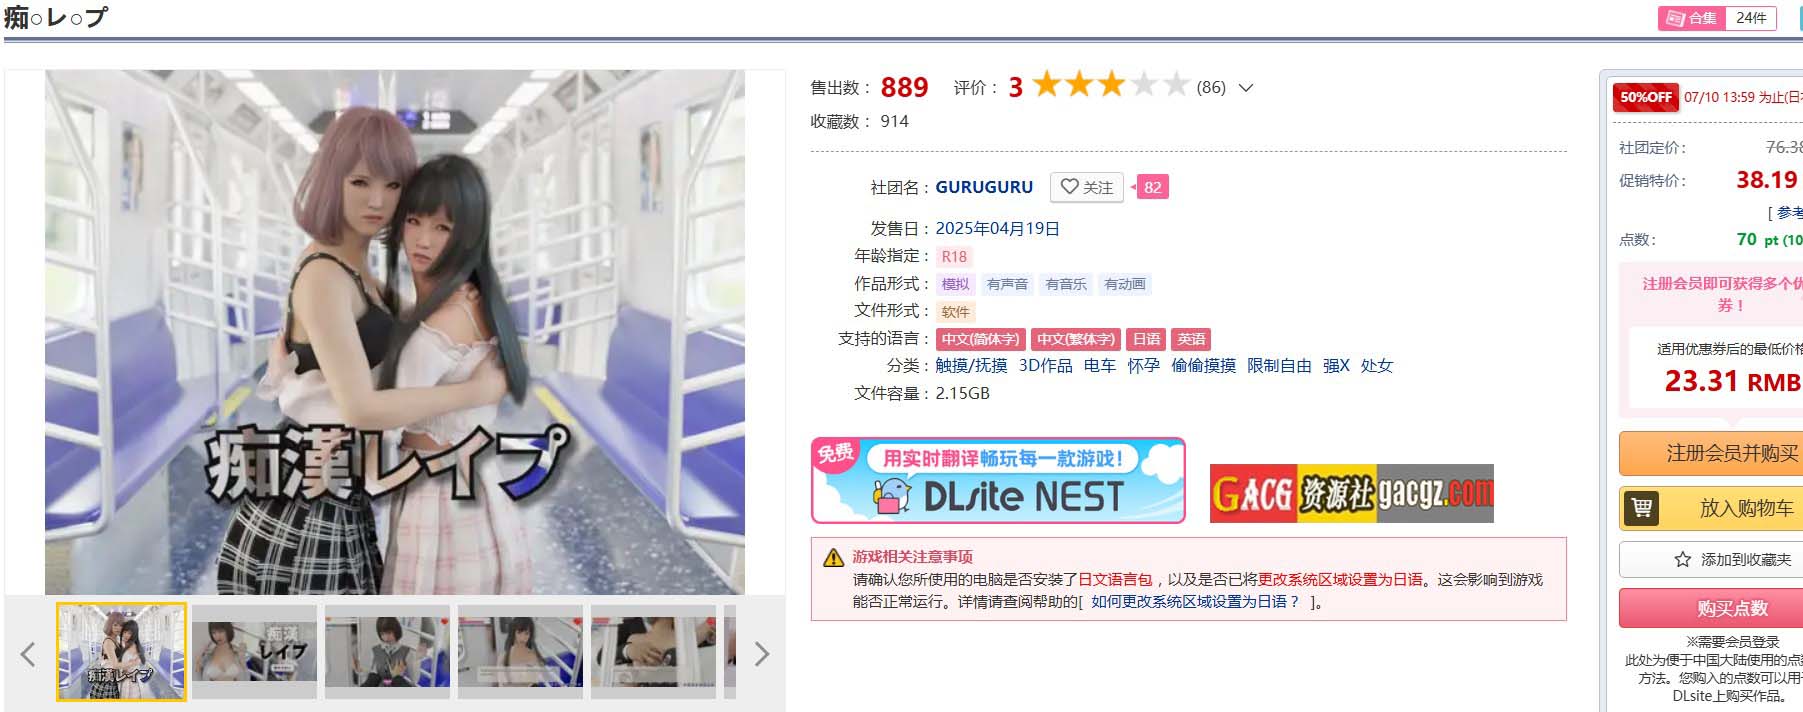Viewport: 1803px width, 712px height.
Task: Click the shopping cart icon on 放入购物车
Action: pyautogui.click(x=1641, y=508)
